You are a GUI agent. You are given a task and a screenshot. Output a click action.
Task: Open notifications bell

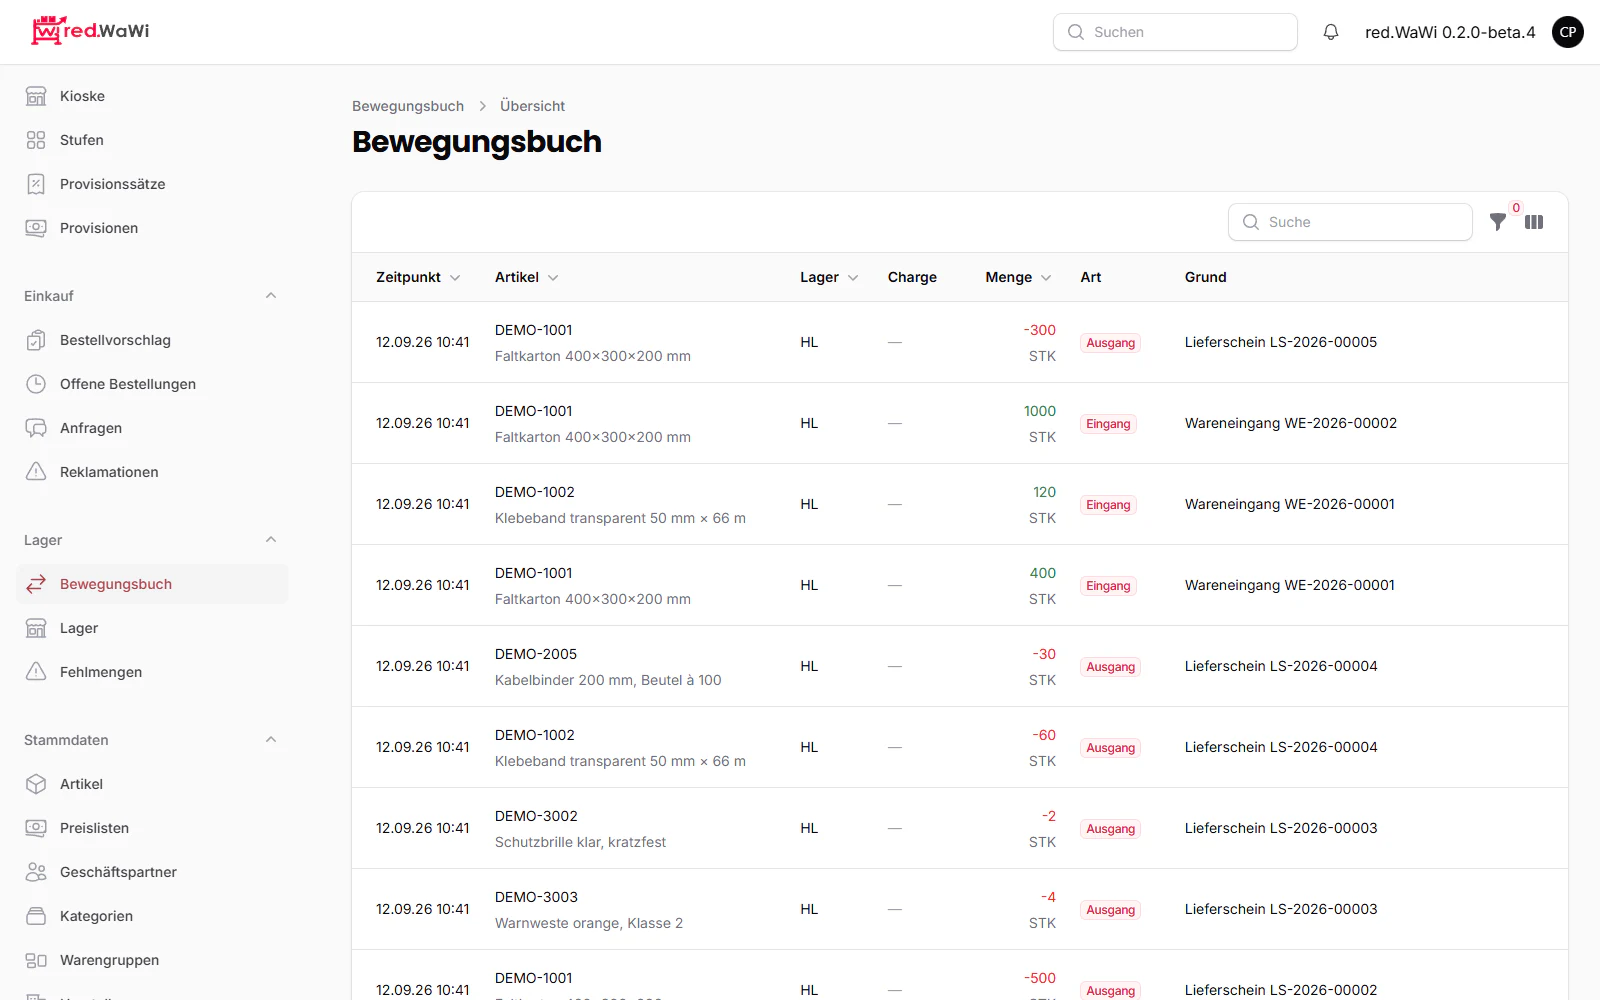(x=1331, y=32)
